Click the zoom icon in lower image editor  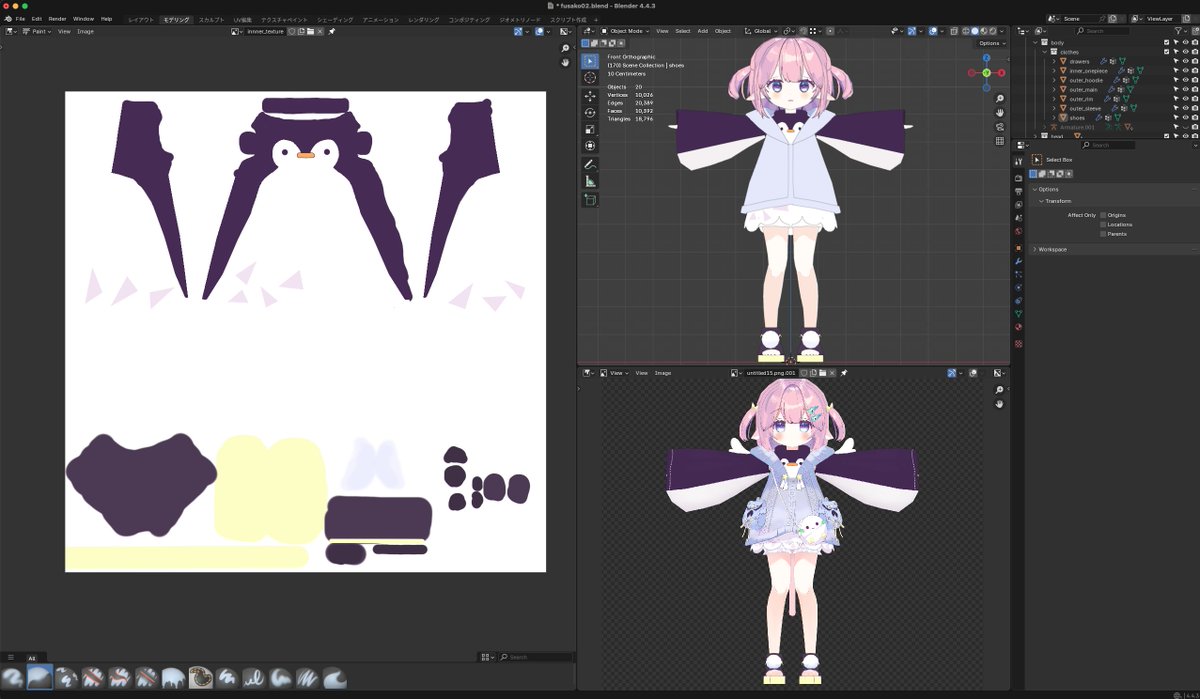1000,390
